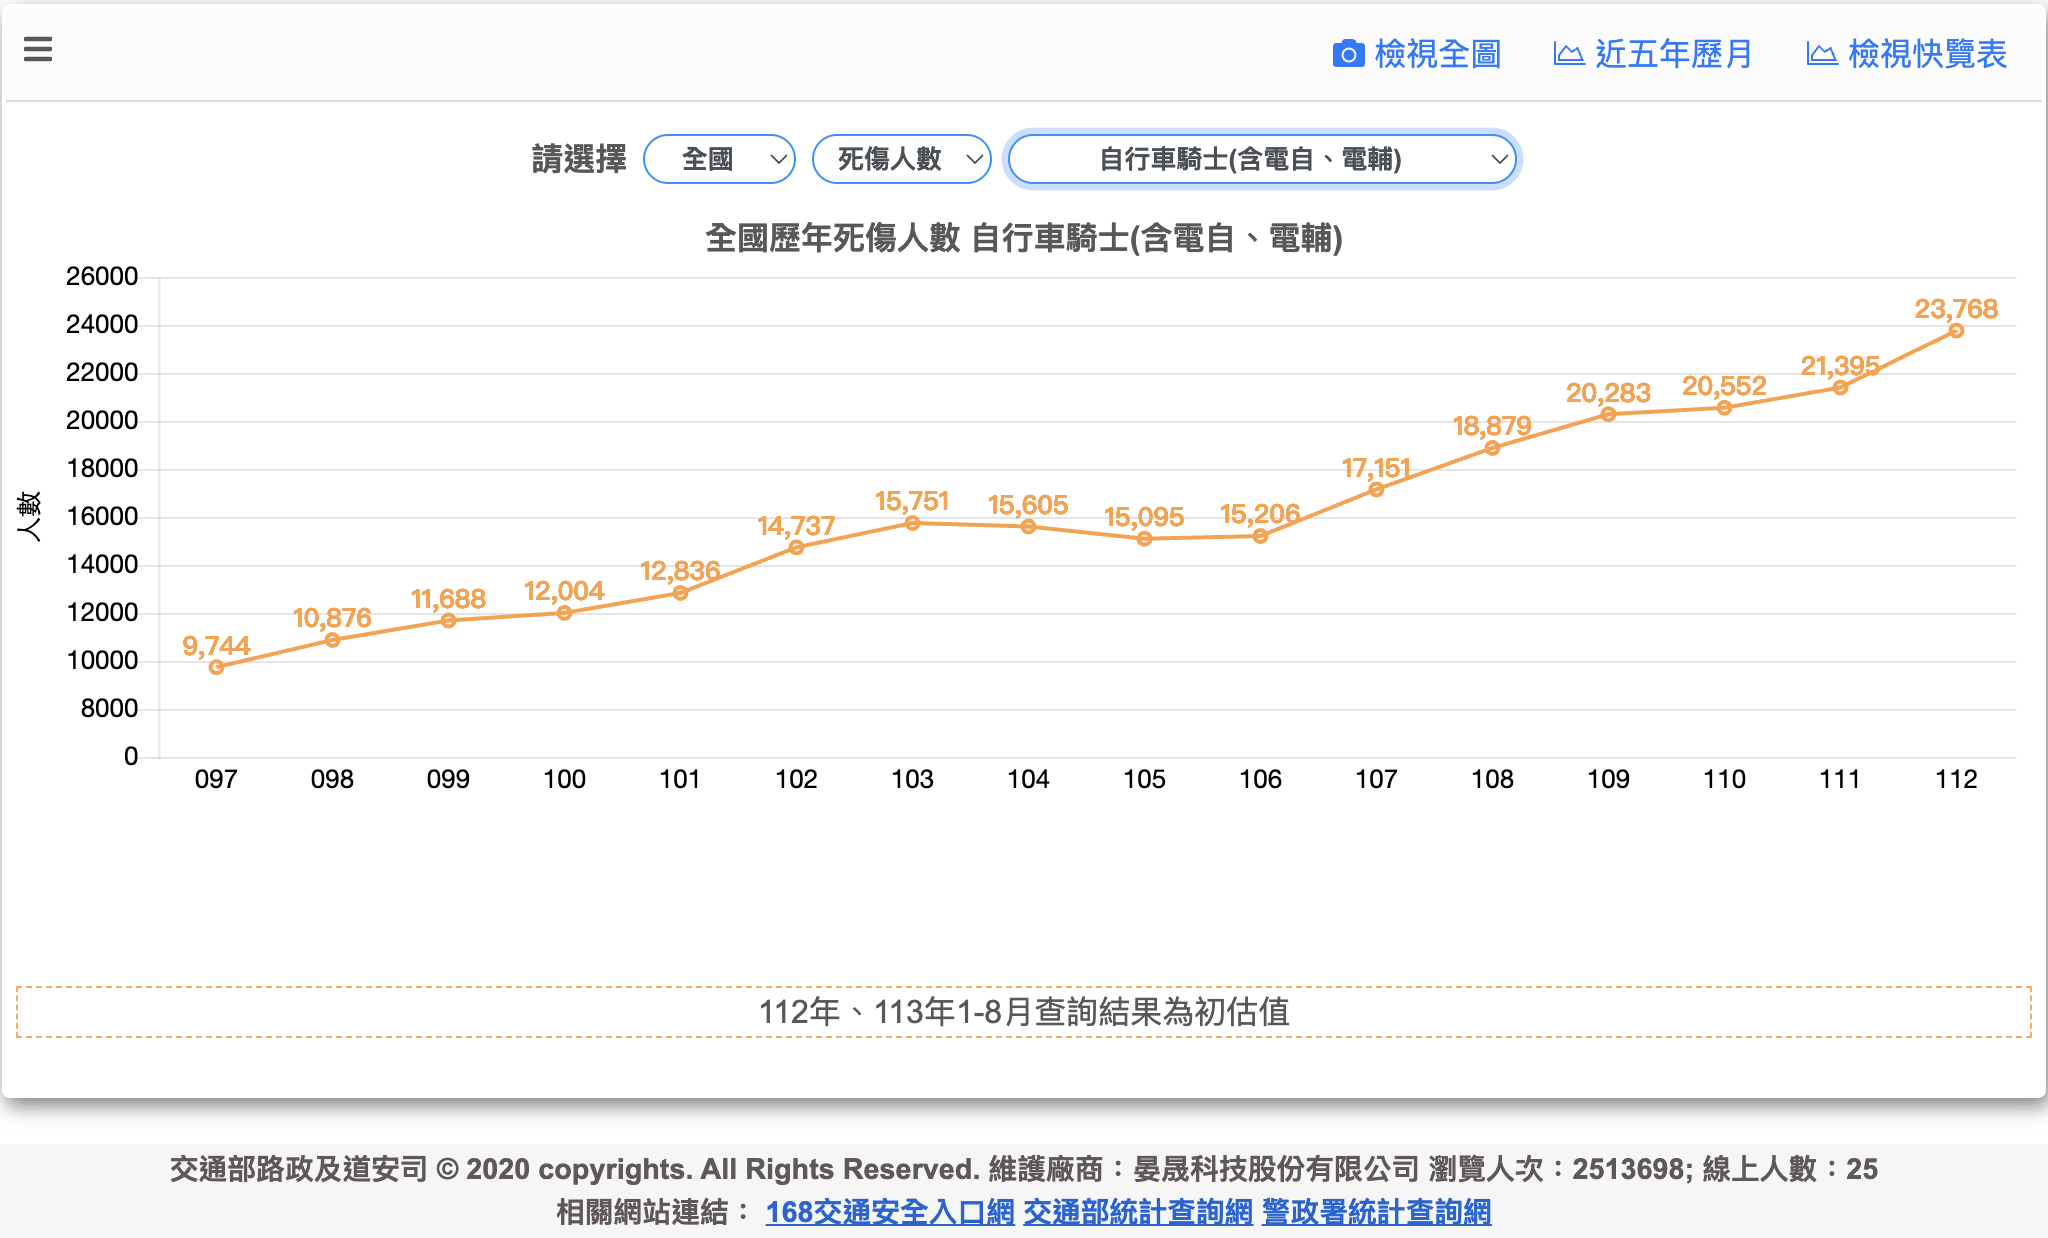The height and width of the screenshot is (1238, 2048).
Task: Click data point for year 097
Action: click(217, 667)
